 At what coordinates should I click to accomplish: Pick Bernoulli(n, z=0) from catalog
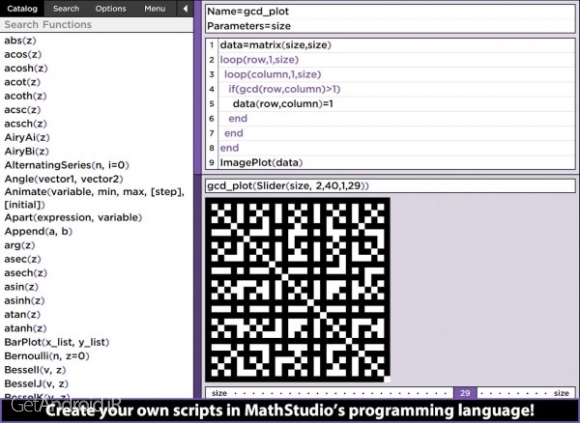tap(47, 356)
